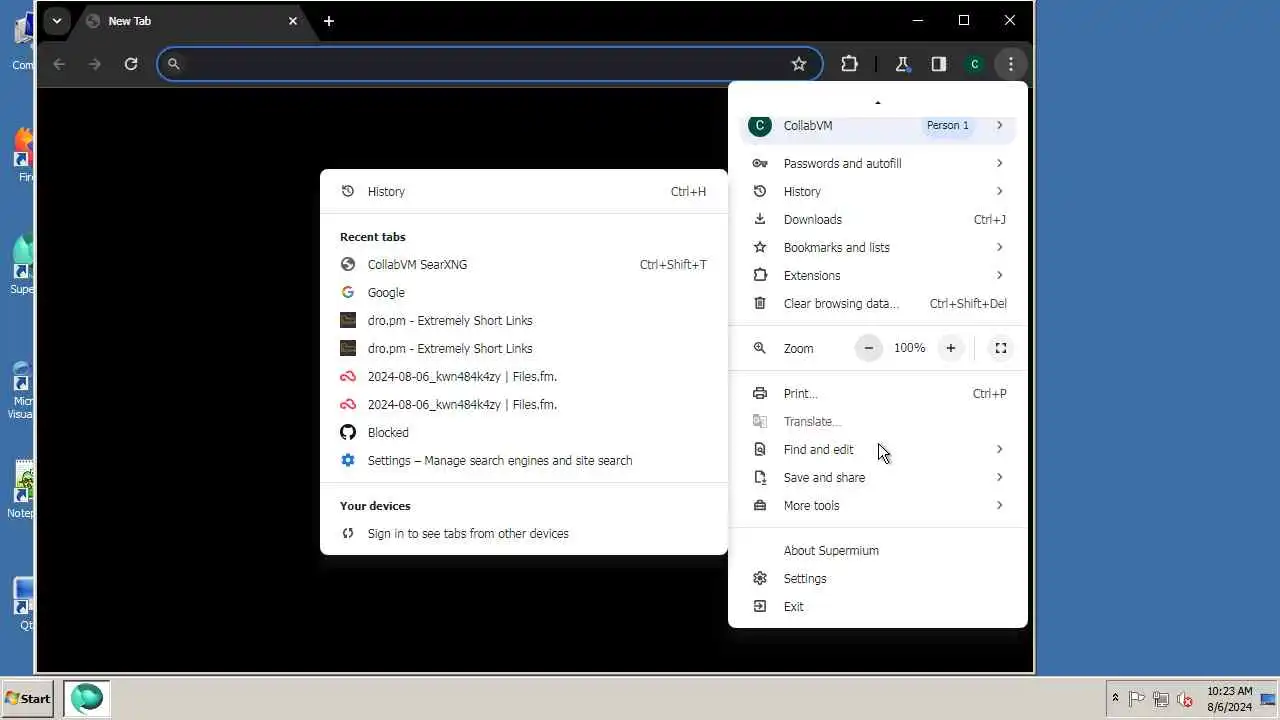Click the download icon beside Downloads
Viewport: 1280px width, 720px height.
pos(760,219)
